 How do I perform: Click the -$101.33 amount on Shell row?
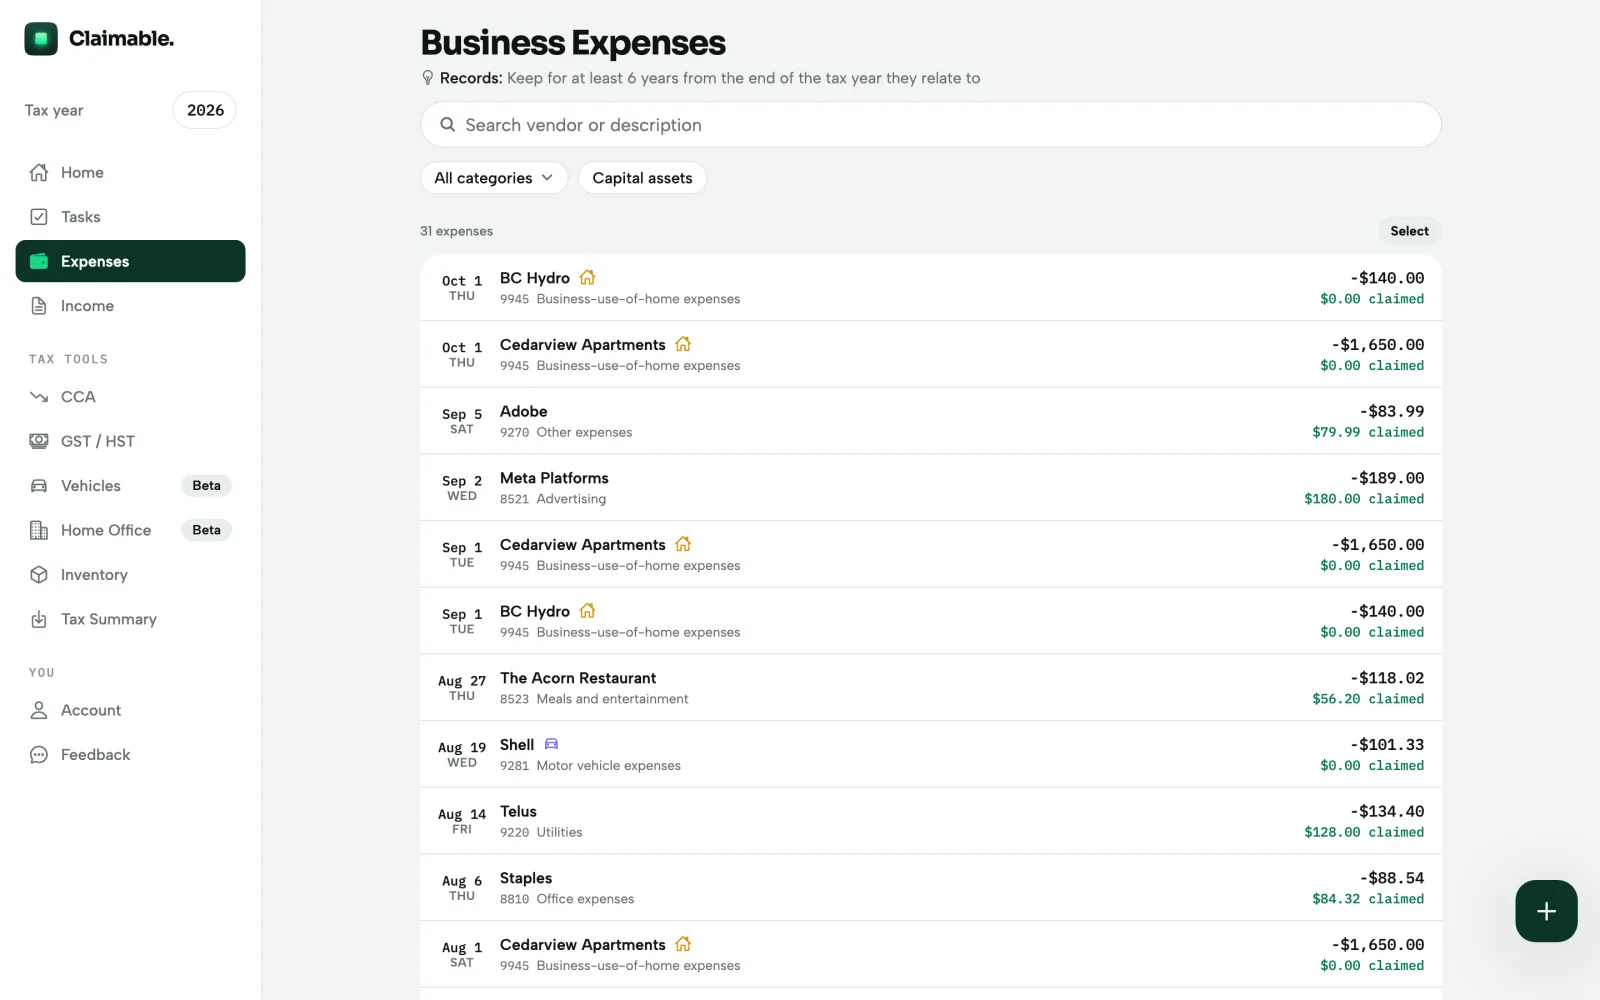click(x=1387, y=745)
